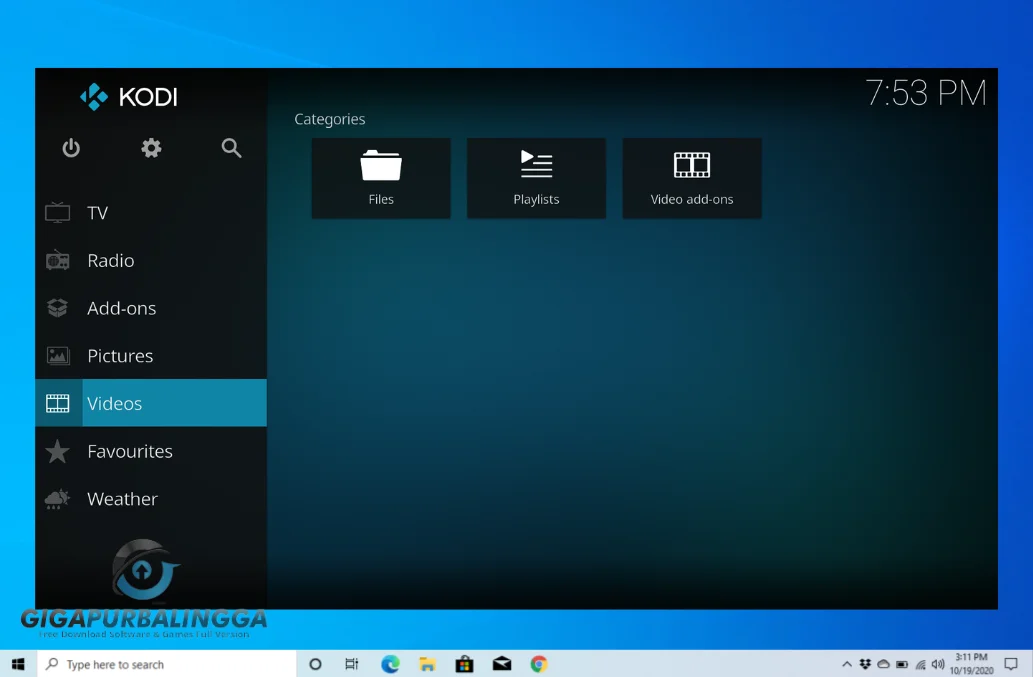Click the Radio icon in the sidebar
Viewport: 1033px width, 677px height.
point(57,260)
